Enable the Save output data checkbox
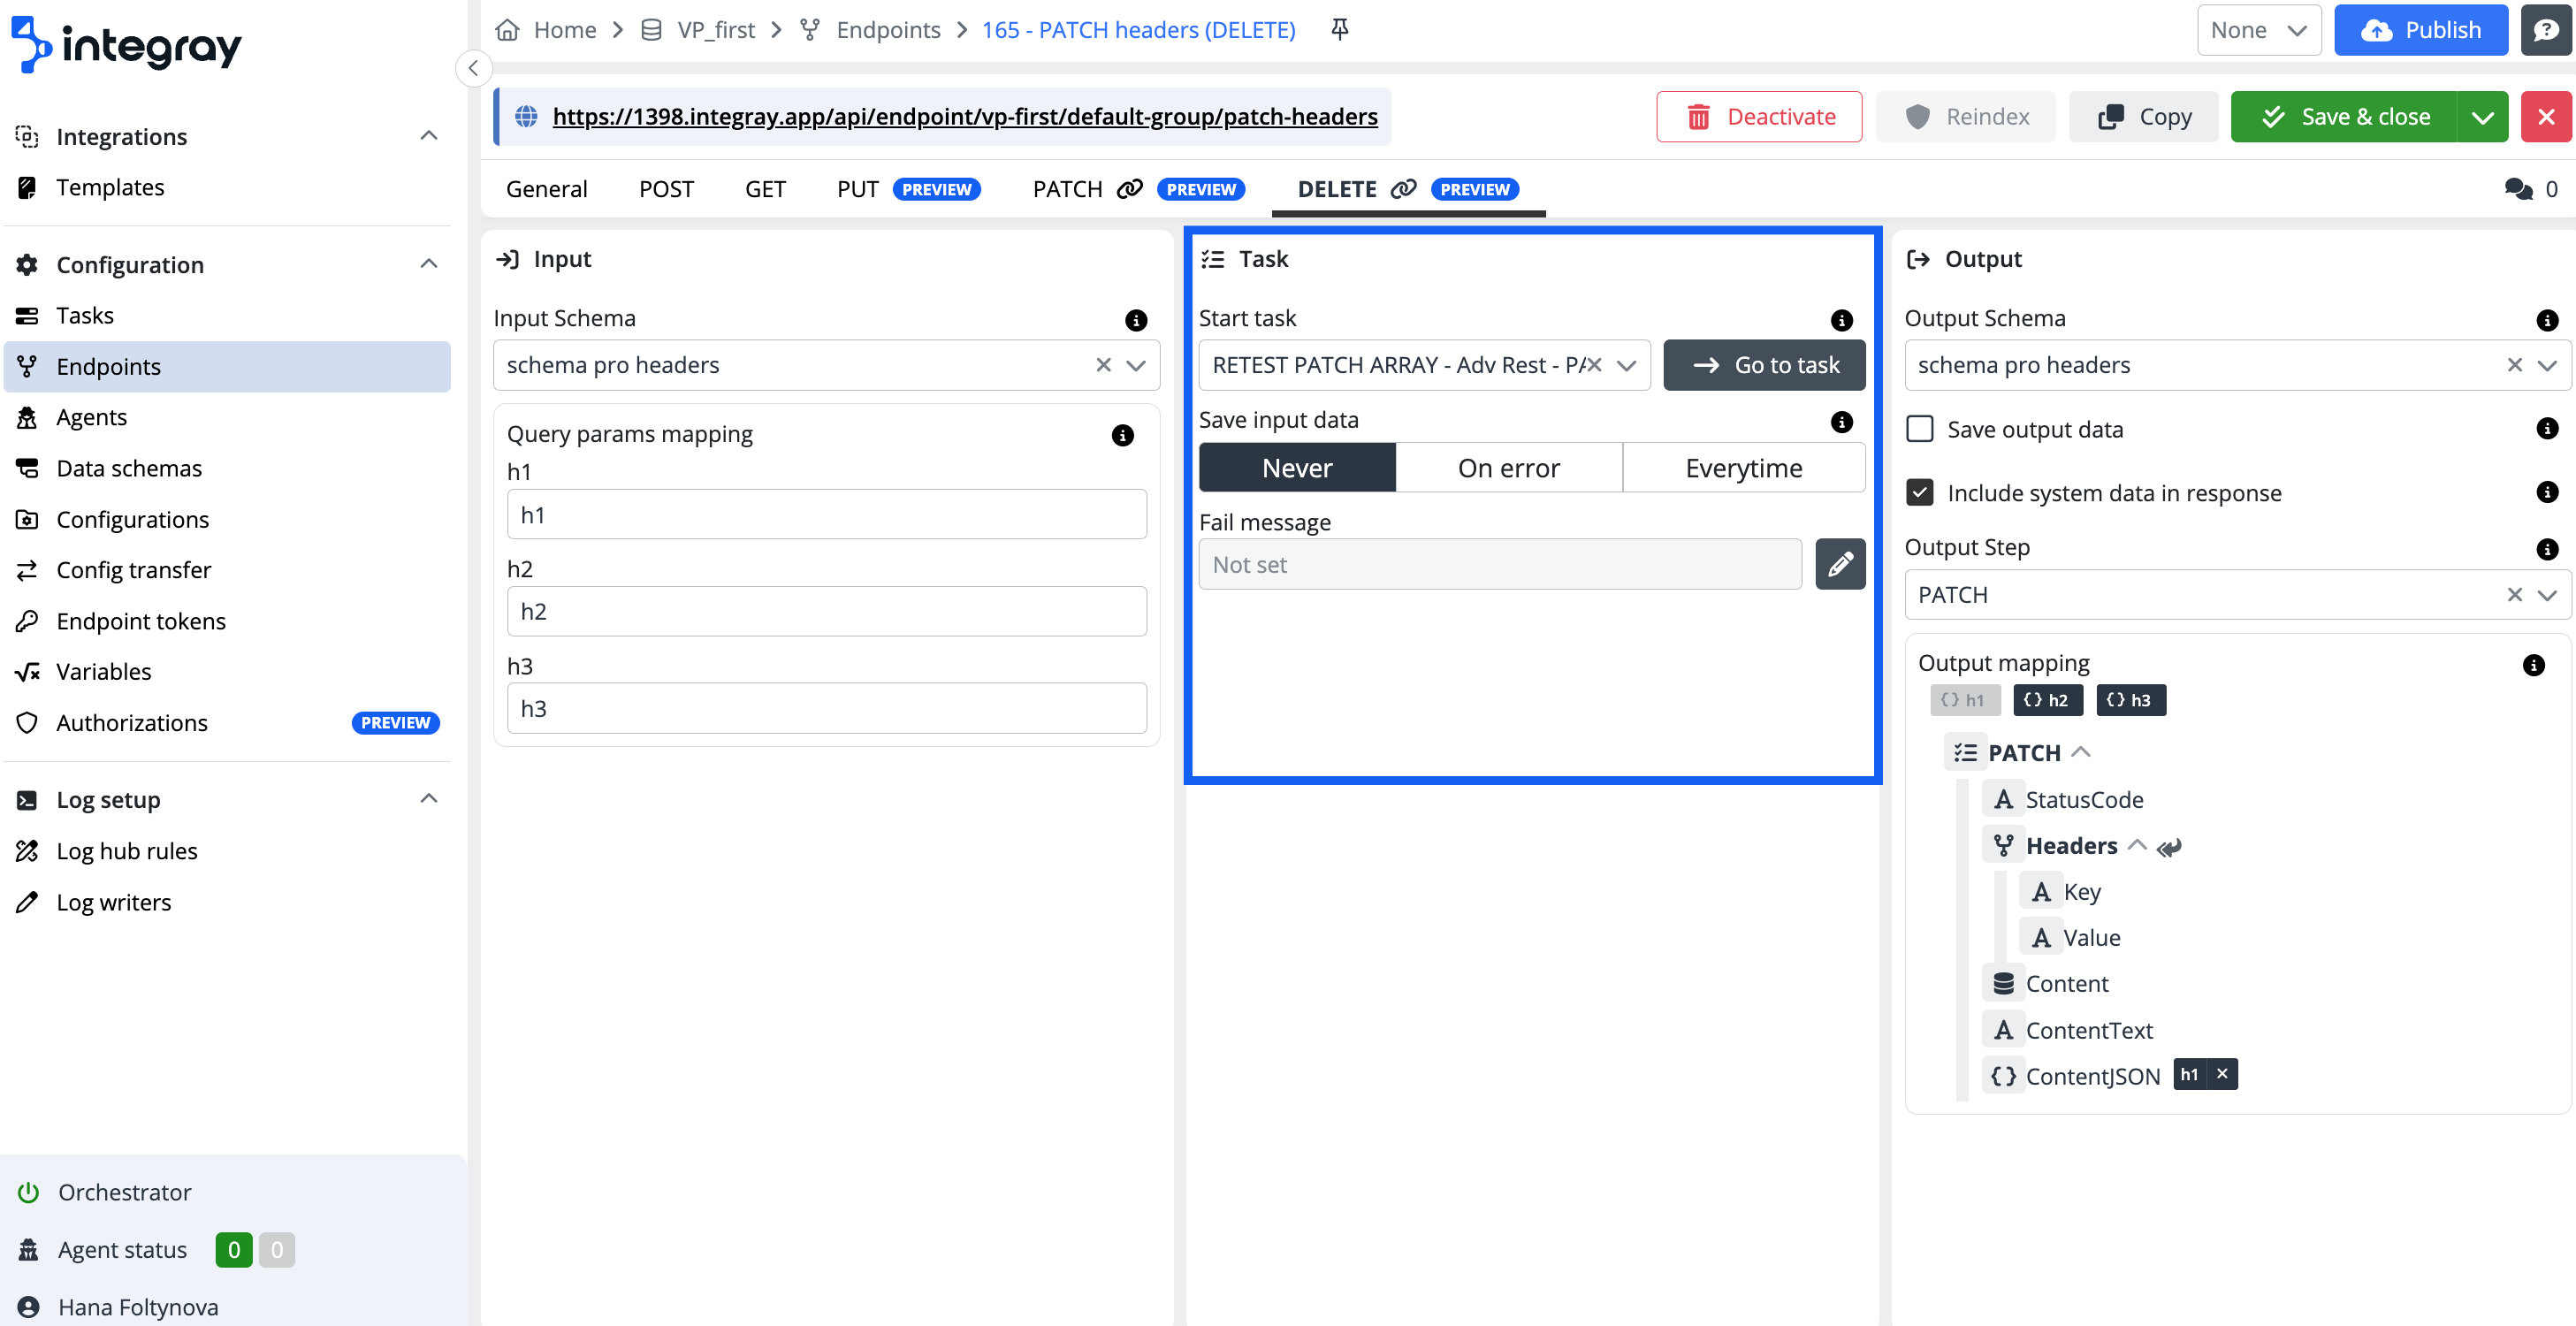This screenshot has width=2576, height=1326. point(1919,429)
